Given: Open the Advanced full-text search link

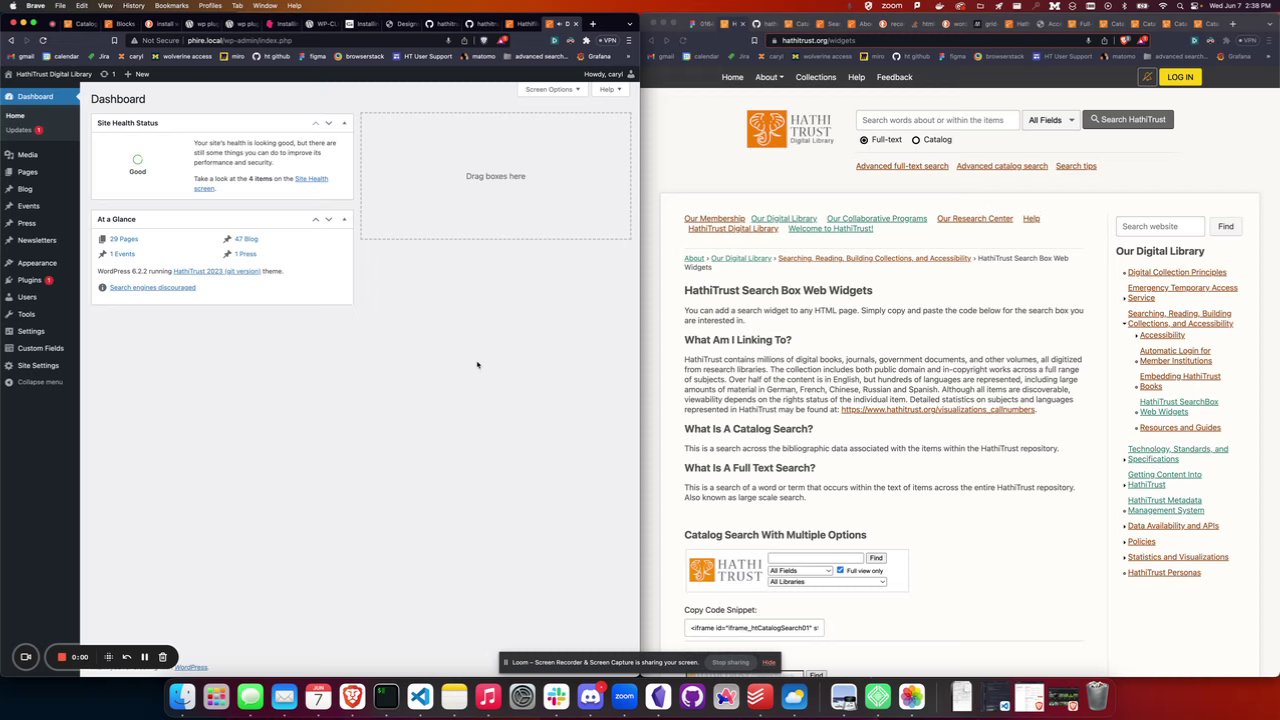Looking at the screenshot, I should coord(902,166).
